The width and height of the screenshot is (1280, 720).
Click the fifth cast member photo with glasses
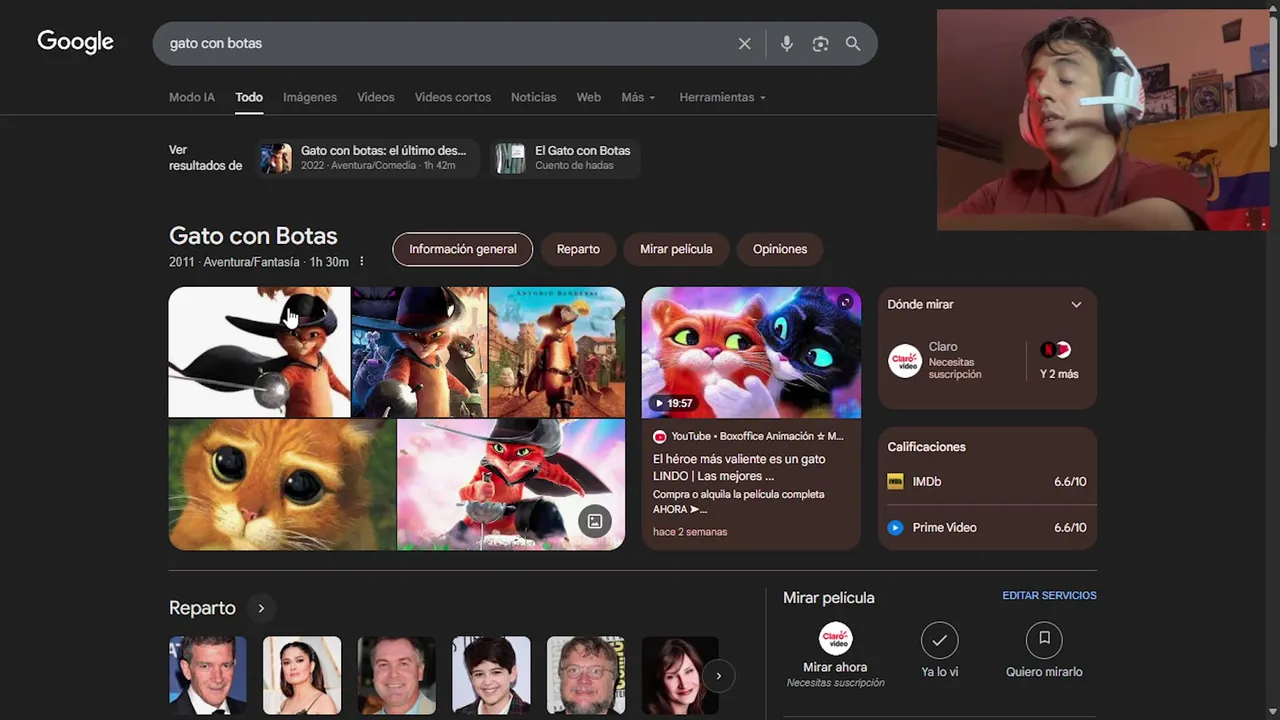(586, 676)
